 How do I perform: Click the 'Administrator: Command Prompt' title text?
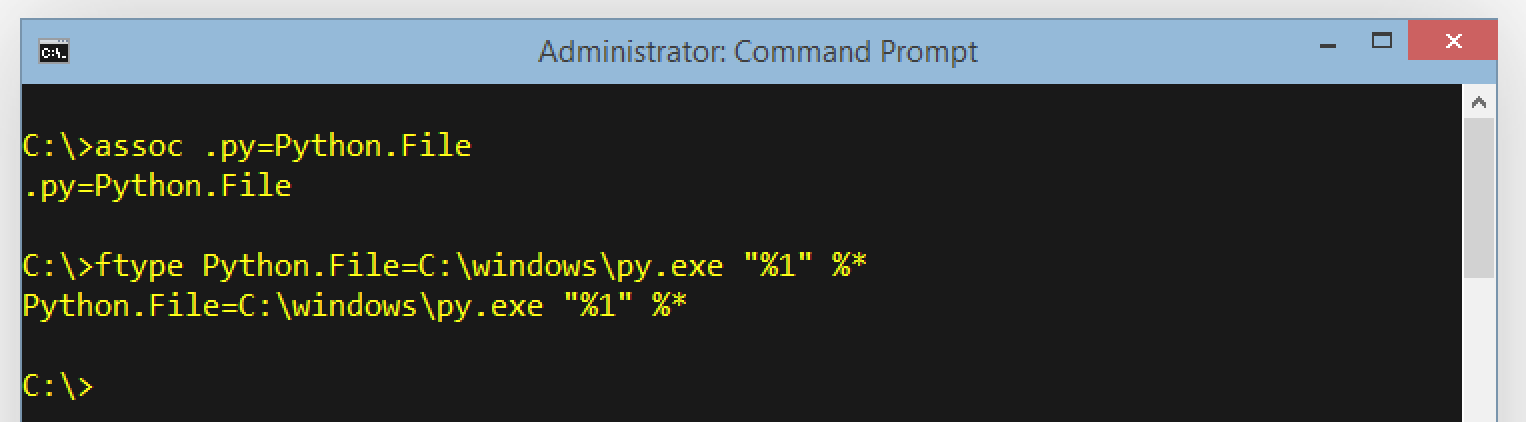coord(757,51)
